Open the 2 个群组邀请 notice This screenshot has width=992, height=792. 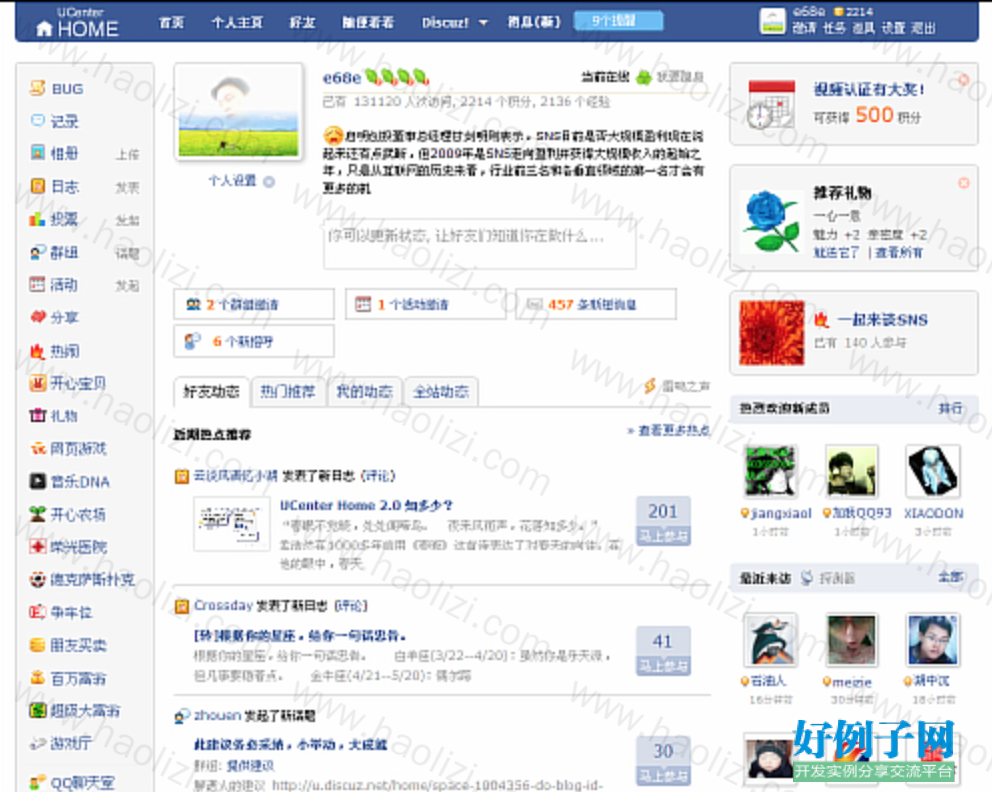pos(254,304)
